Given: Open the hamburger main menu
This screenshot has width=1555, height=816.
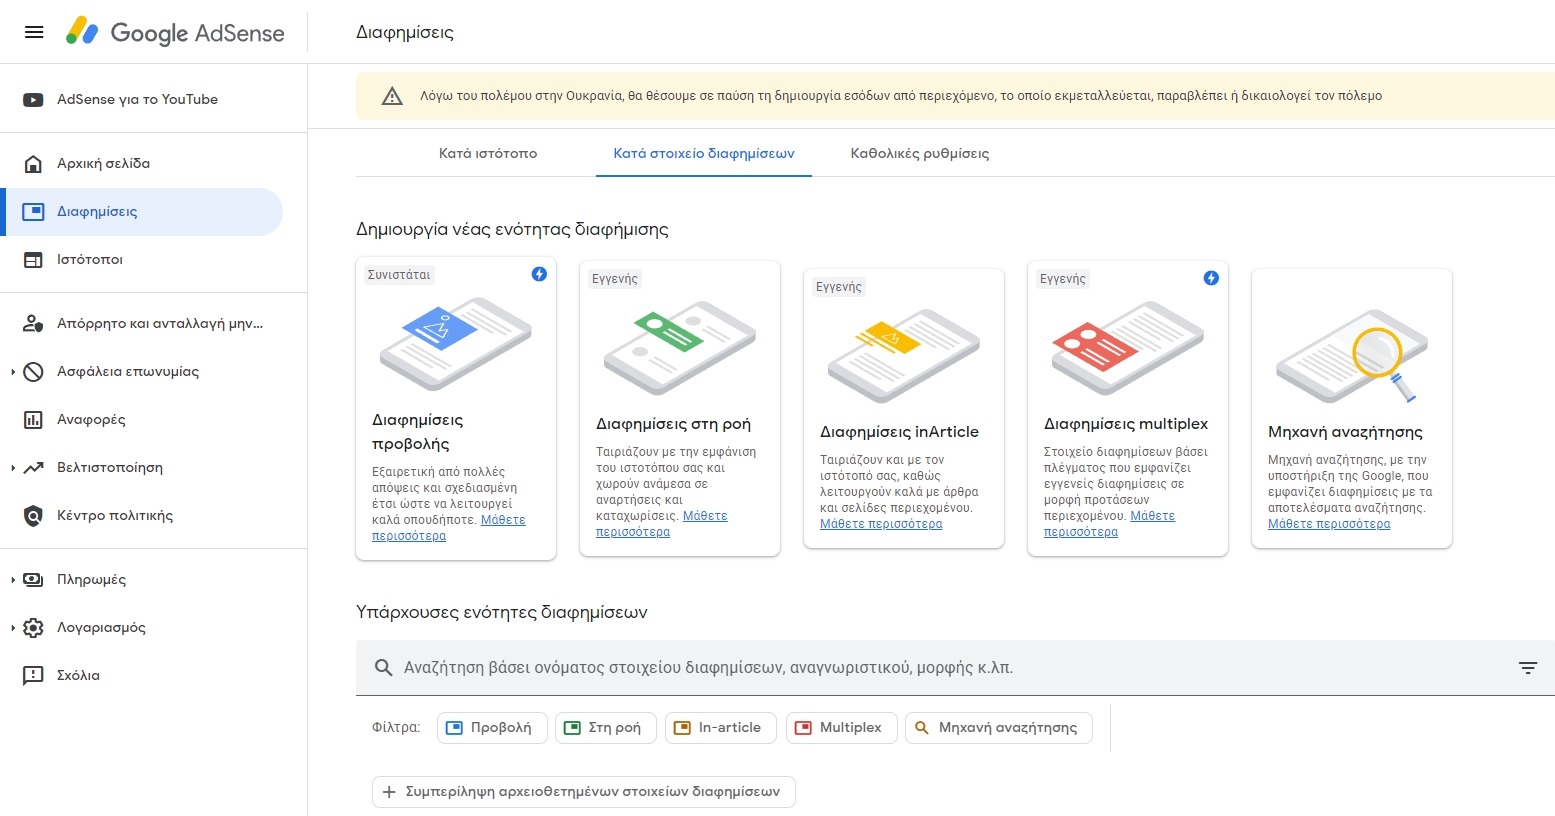Looking at the screenshot, I should click(34, 32).
